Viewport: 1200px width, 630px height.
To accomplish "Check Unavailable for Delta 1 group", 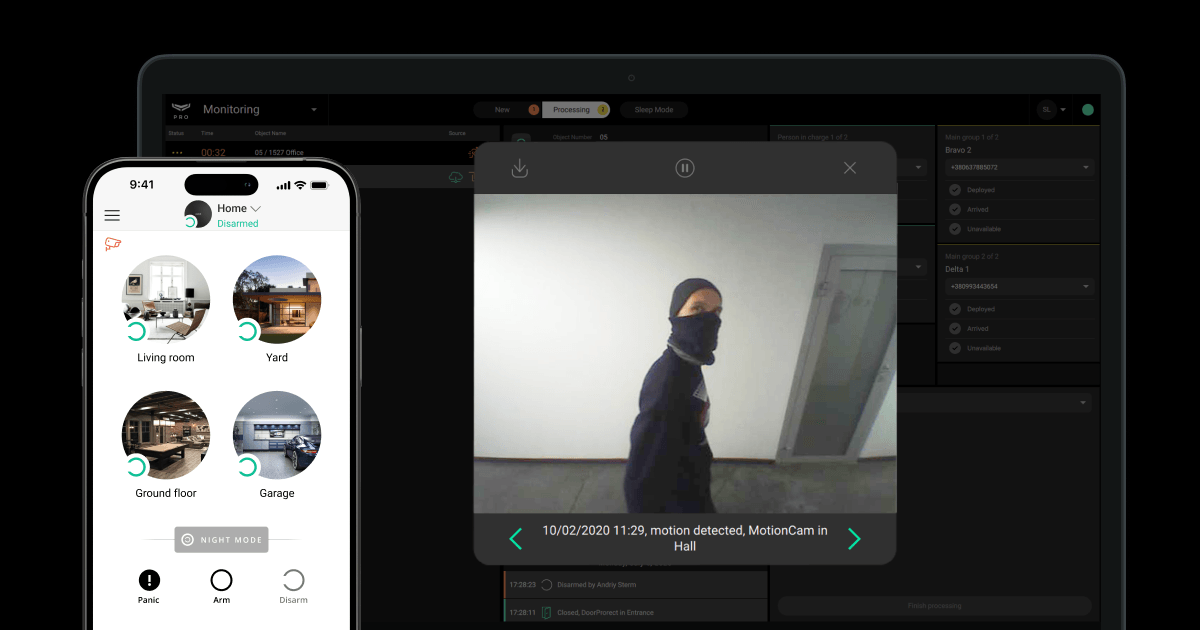I will [x=955, y=348].
